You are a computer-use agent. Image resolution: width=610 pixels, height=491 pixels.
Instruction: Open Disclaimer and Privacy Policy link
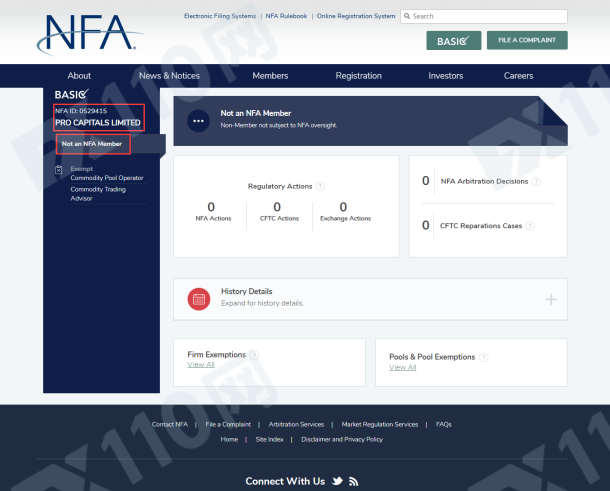[342, 439]
